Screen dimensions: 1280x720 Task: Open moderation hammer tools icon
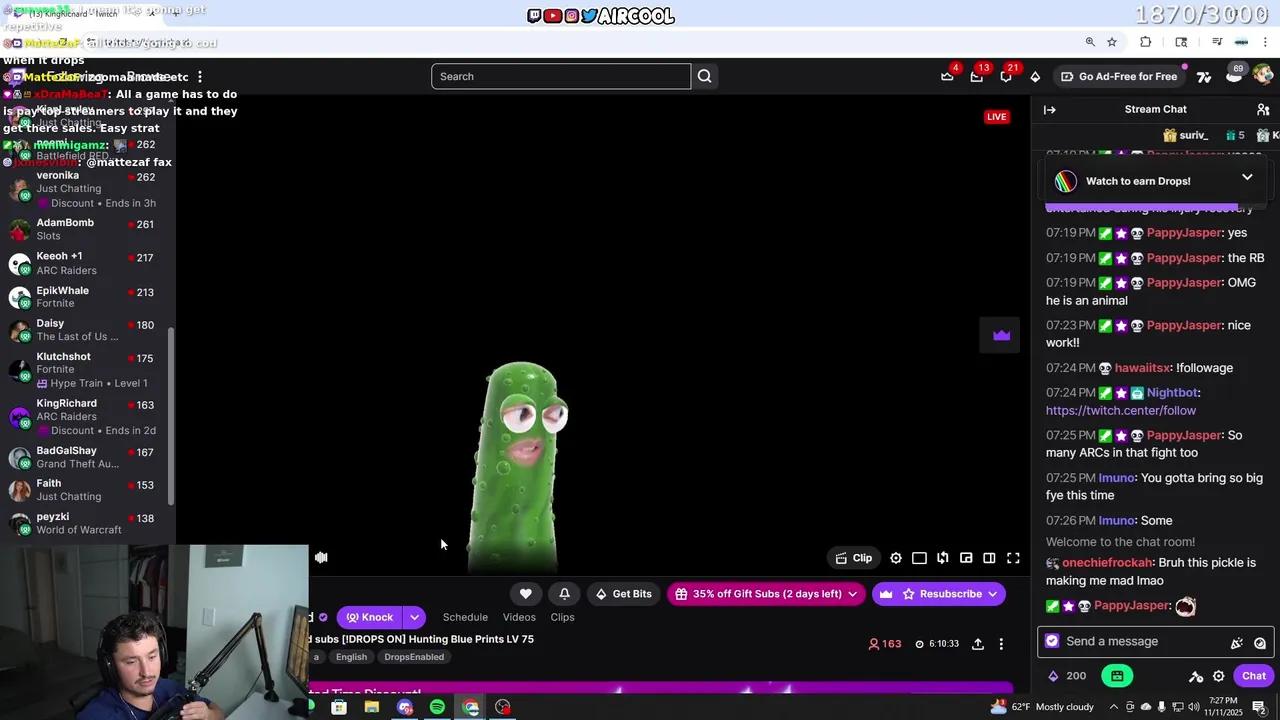click(1196, 677)
